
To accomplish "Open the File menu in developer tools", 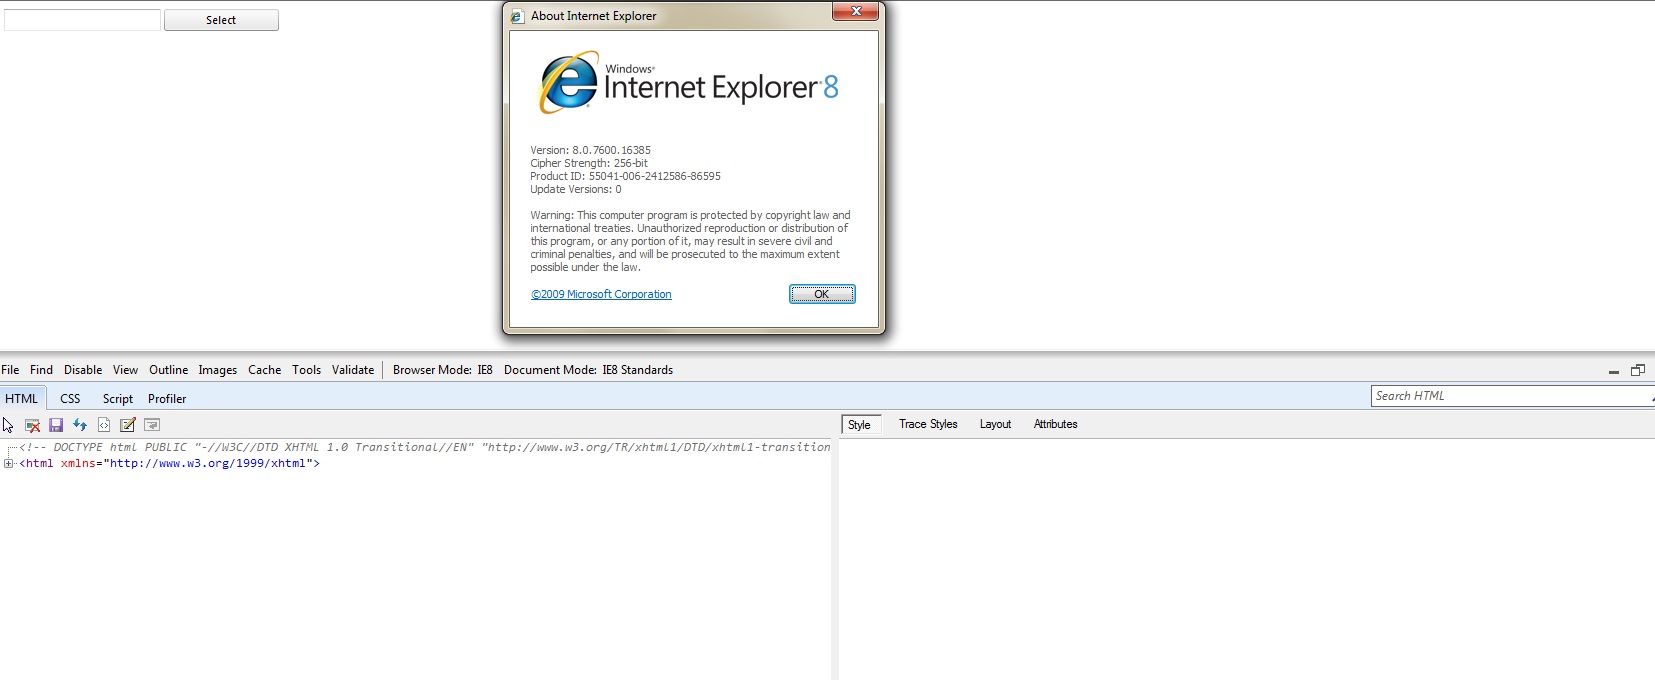I will click(x=10, y=370).
